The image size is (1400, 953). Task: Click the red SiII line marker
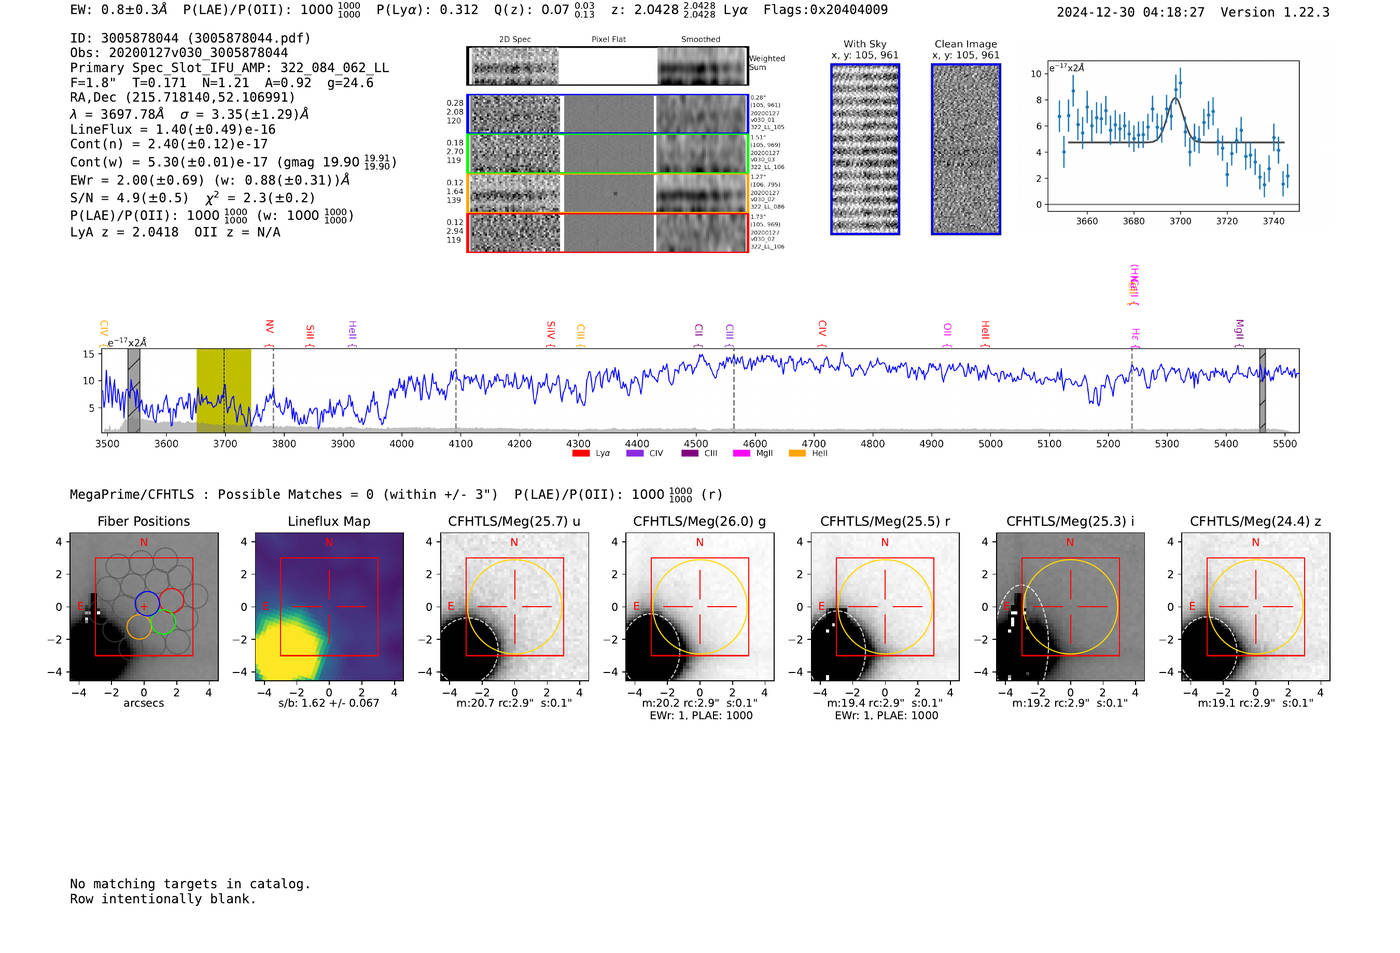310,334
